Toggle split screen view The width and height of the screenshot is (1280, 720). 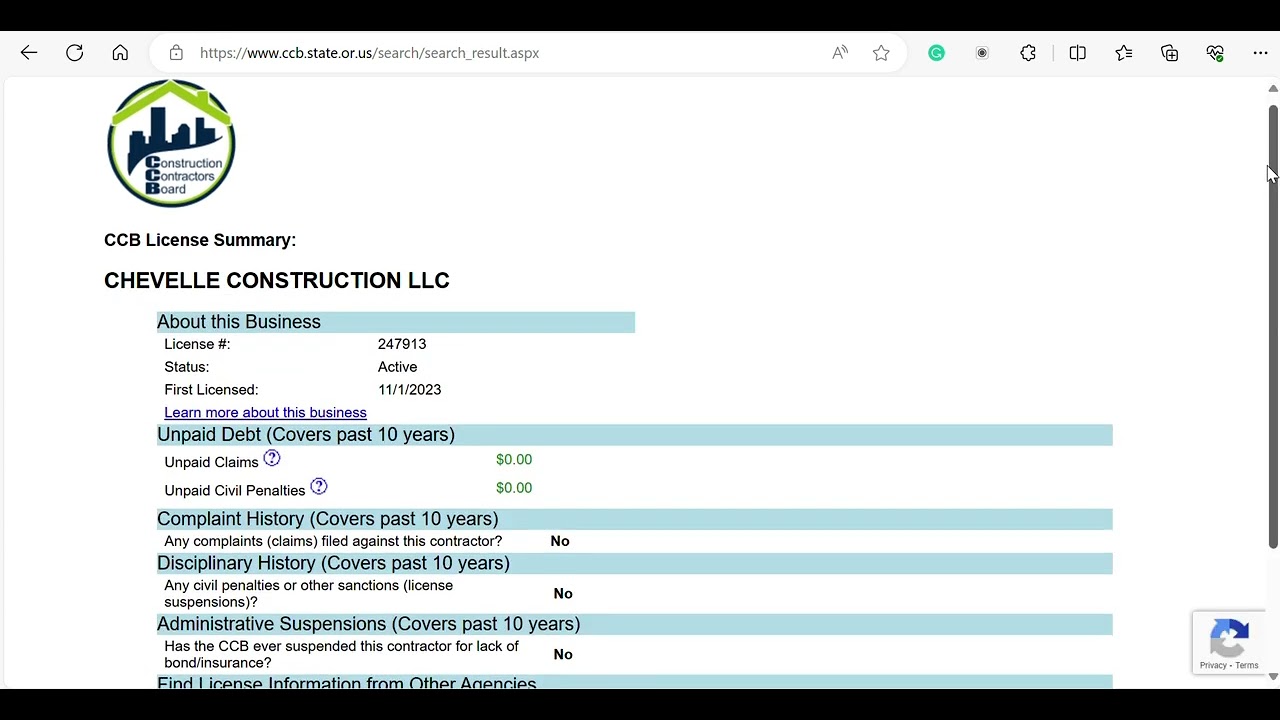tap(1078, 53)
